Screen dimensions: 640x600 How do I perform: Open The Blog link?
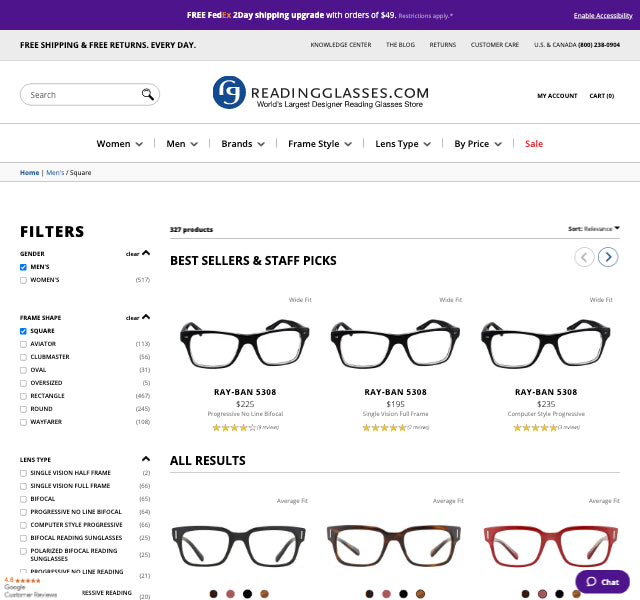tap(400, 44)
